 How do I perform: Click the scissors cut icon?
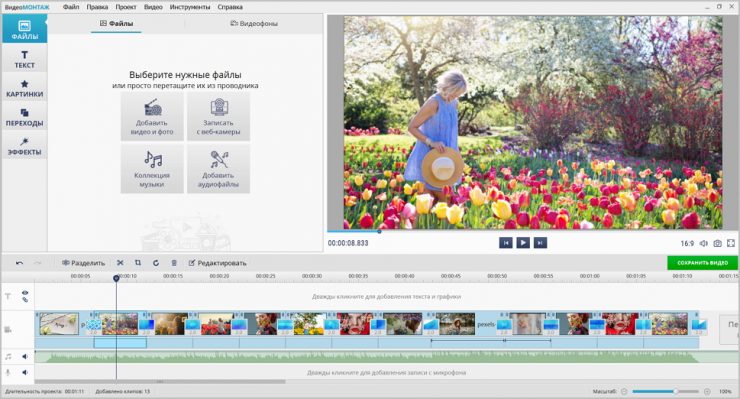point(120,263)
